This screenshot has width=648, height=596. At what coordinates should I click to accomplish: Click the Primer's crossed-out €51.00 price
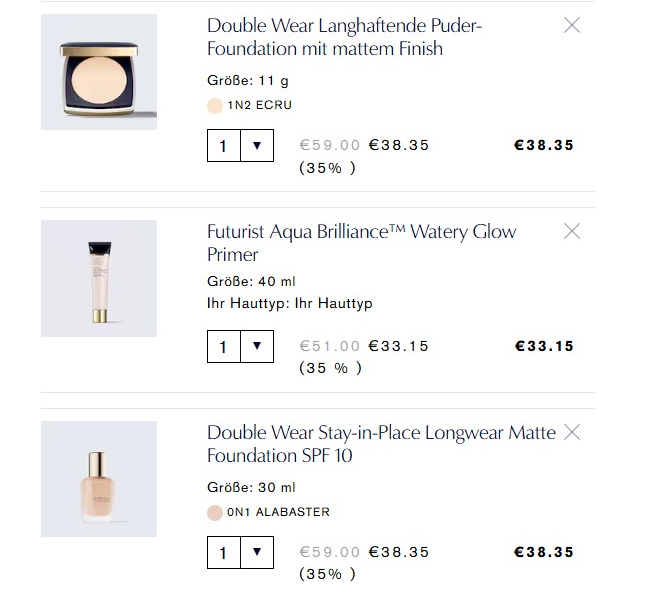(330, 347)
